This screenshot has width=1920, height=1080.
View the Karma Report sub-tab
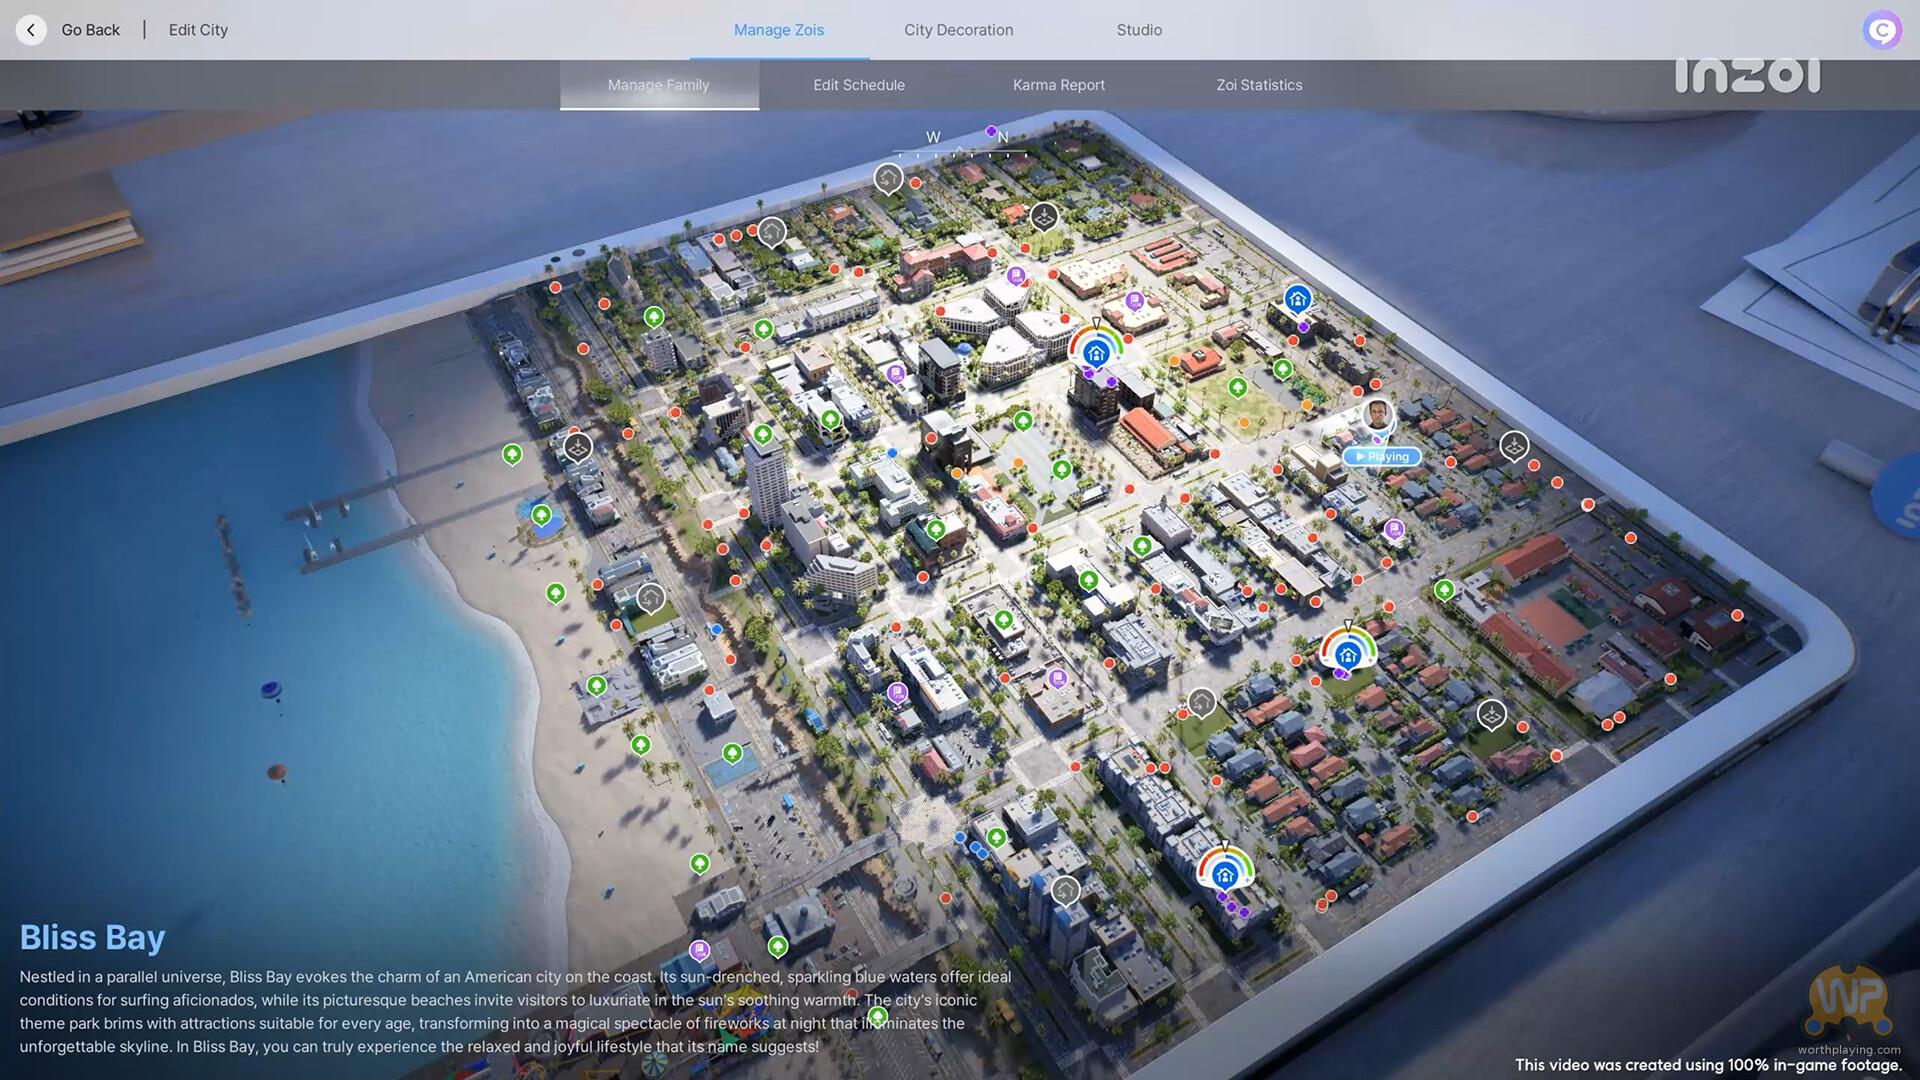[x=1058, y=85]
